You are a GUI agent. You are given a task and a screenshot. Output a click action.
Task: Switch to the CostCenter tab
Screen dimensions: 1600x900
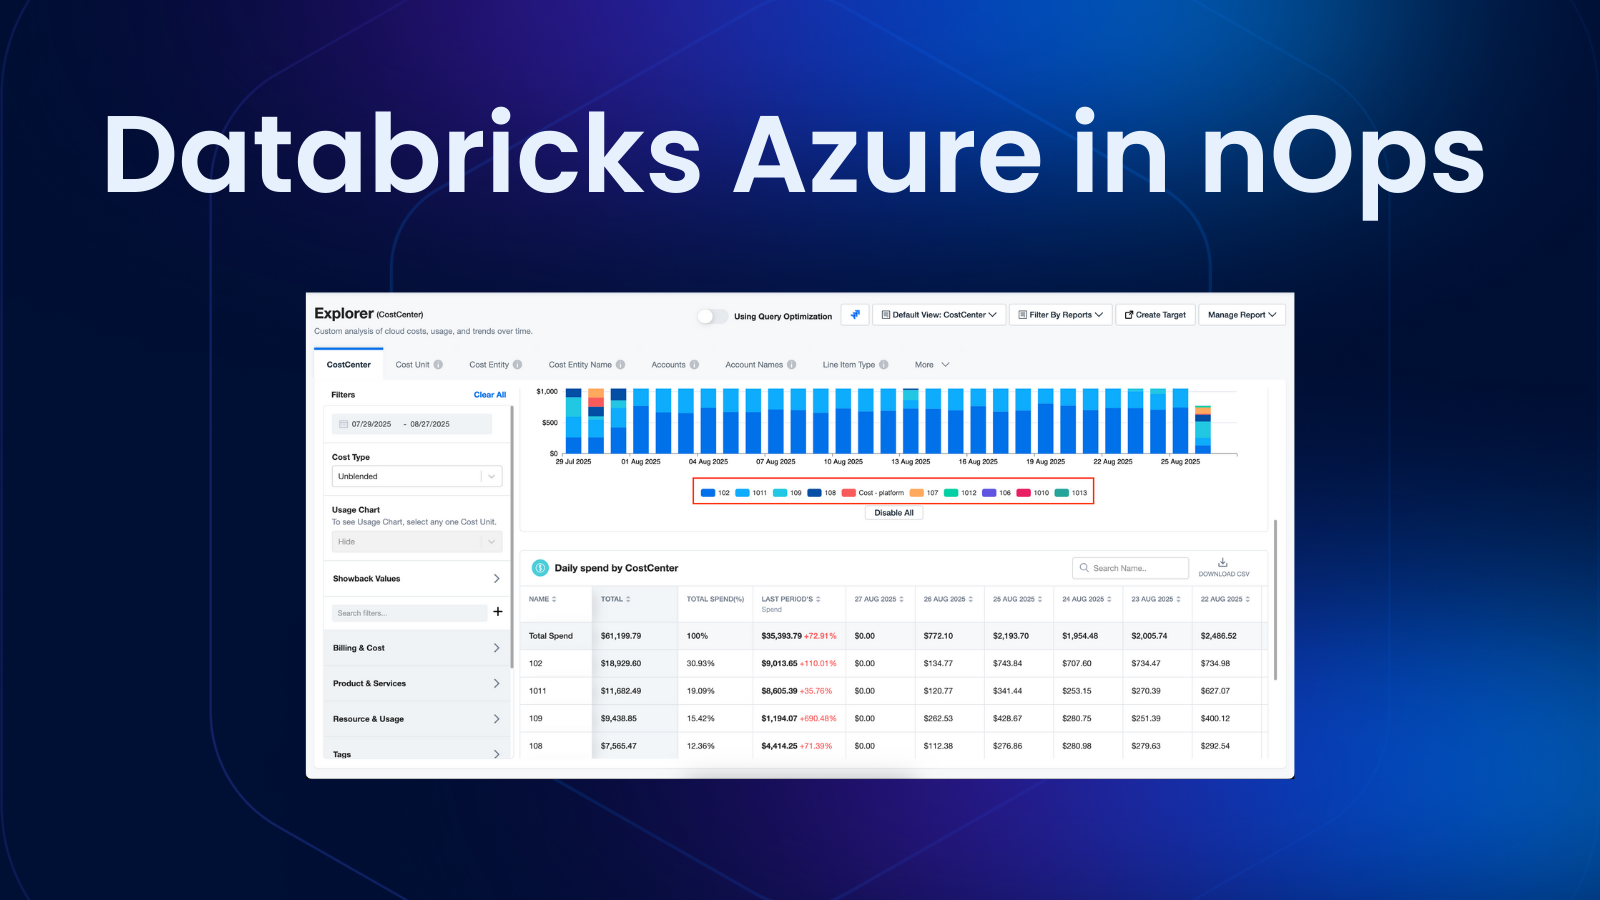coord(348,364)
